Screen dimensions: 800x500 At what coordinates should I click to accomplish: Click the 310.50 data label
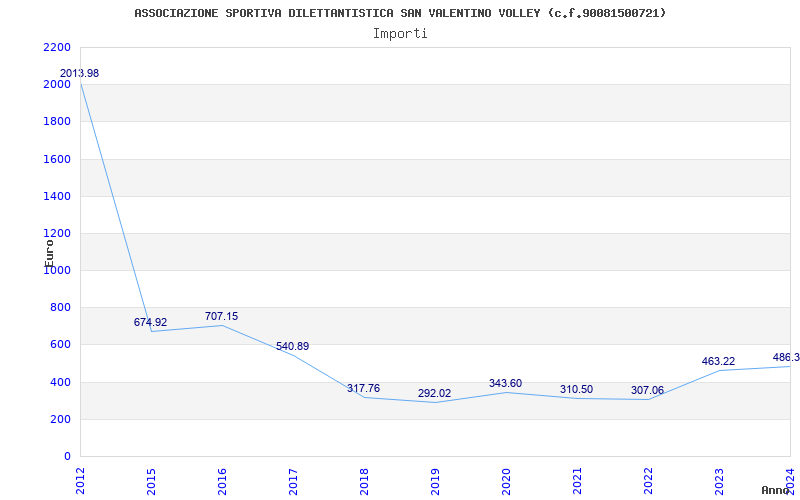click(576, 389)
